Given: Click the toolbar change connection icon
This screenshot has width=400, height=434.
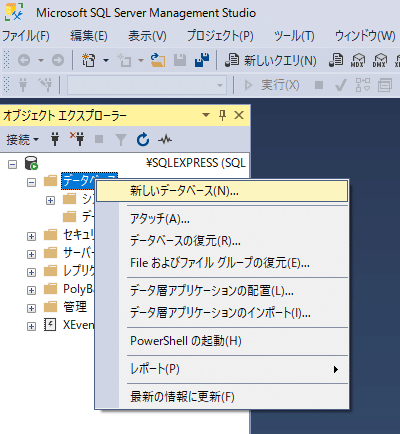Looking at the screenshot, I should 45,85.
